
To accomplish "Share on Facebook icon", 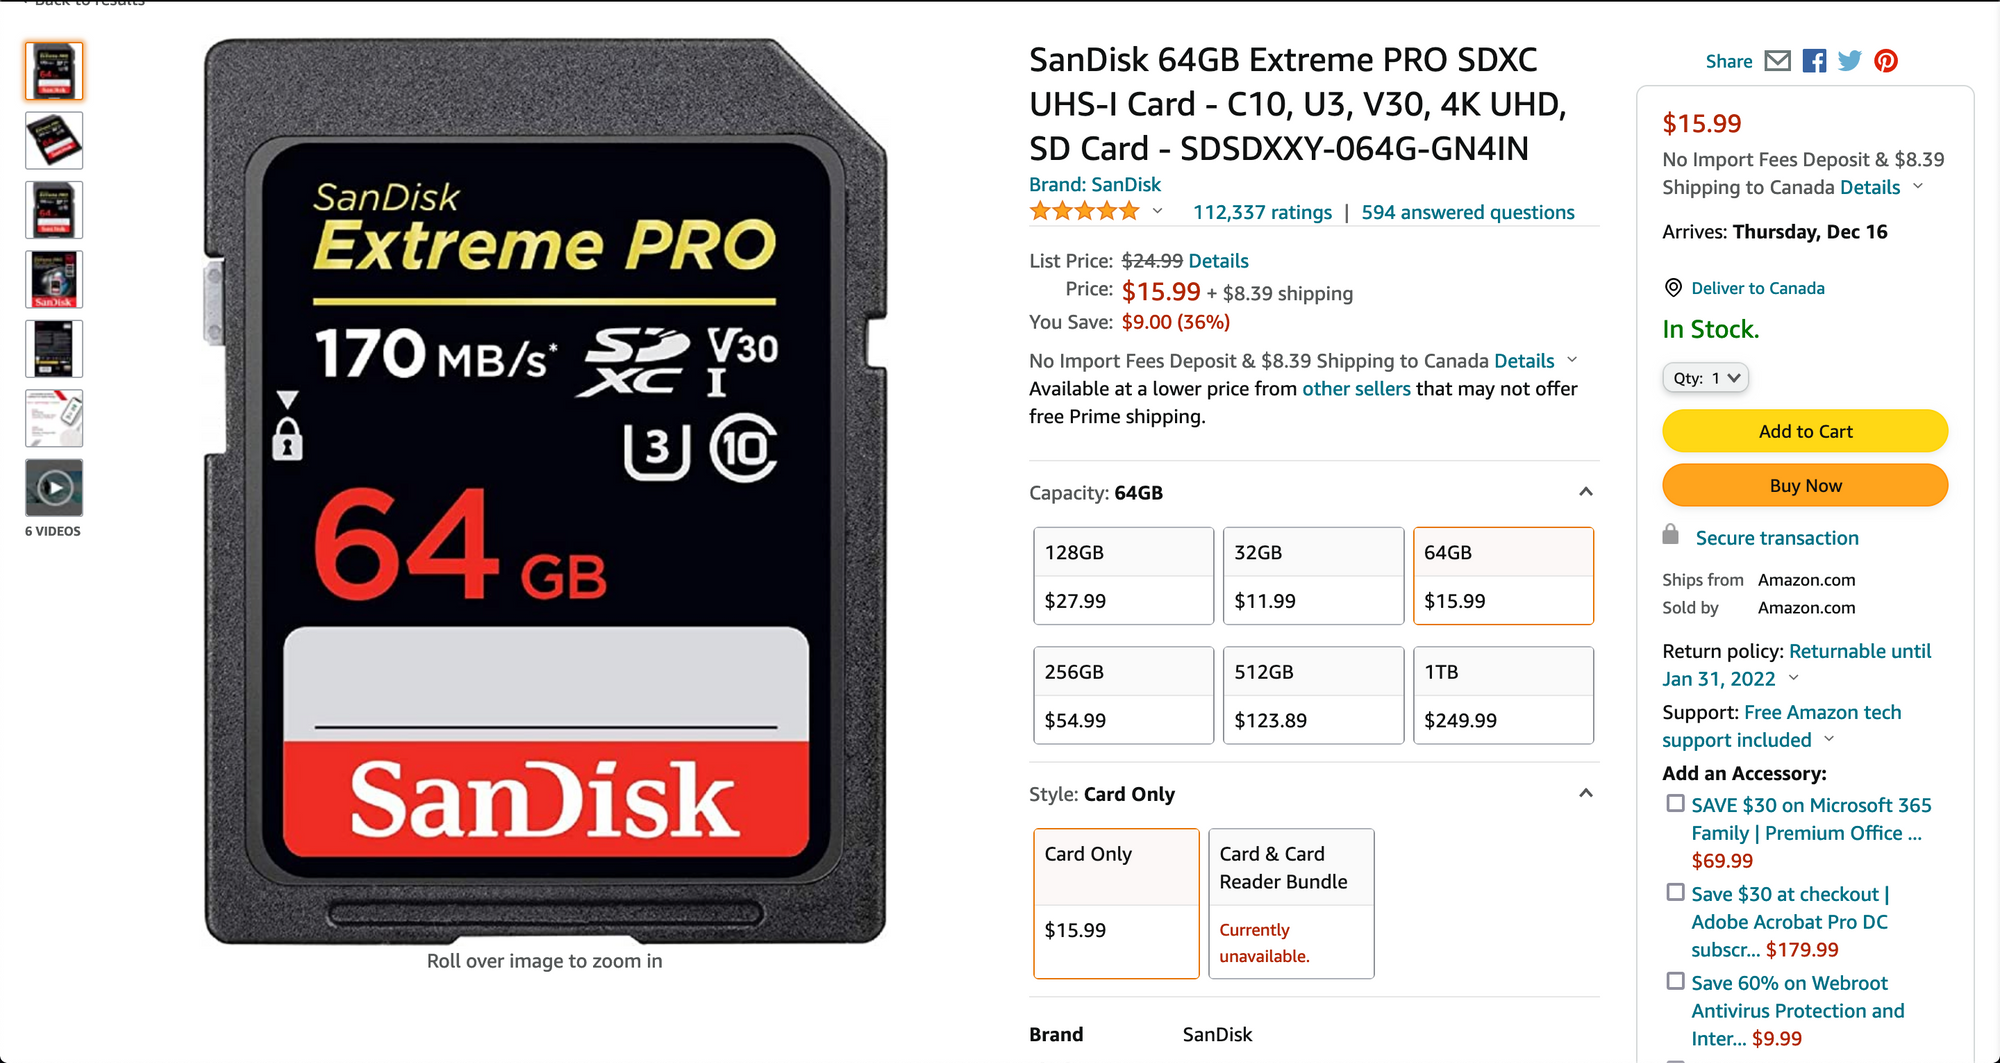I will coord(1814,61).
